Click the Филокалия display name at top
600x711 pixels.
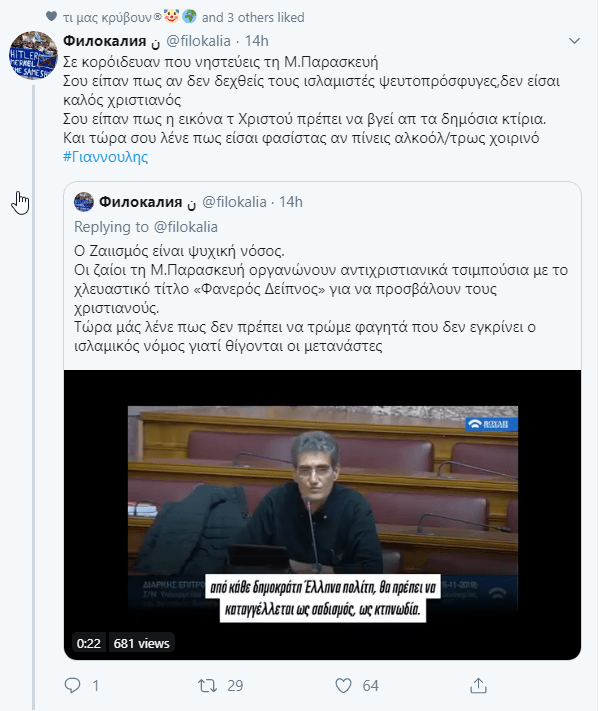tap(104, 41)
